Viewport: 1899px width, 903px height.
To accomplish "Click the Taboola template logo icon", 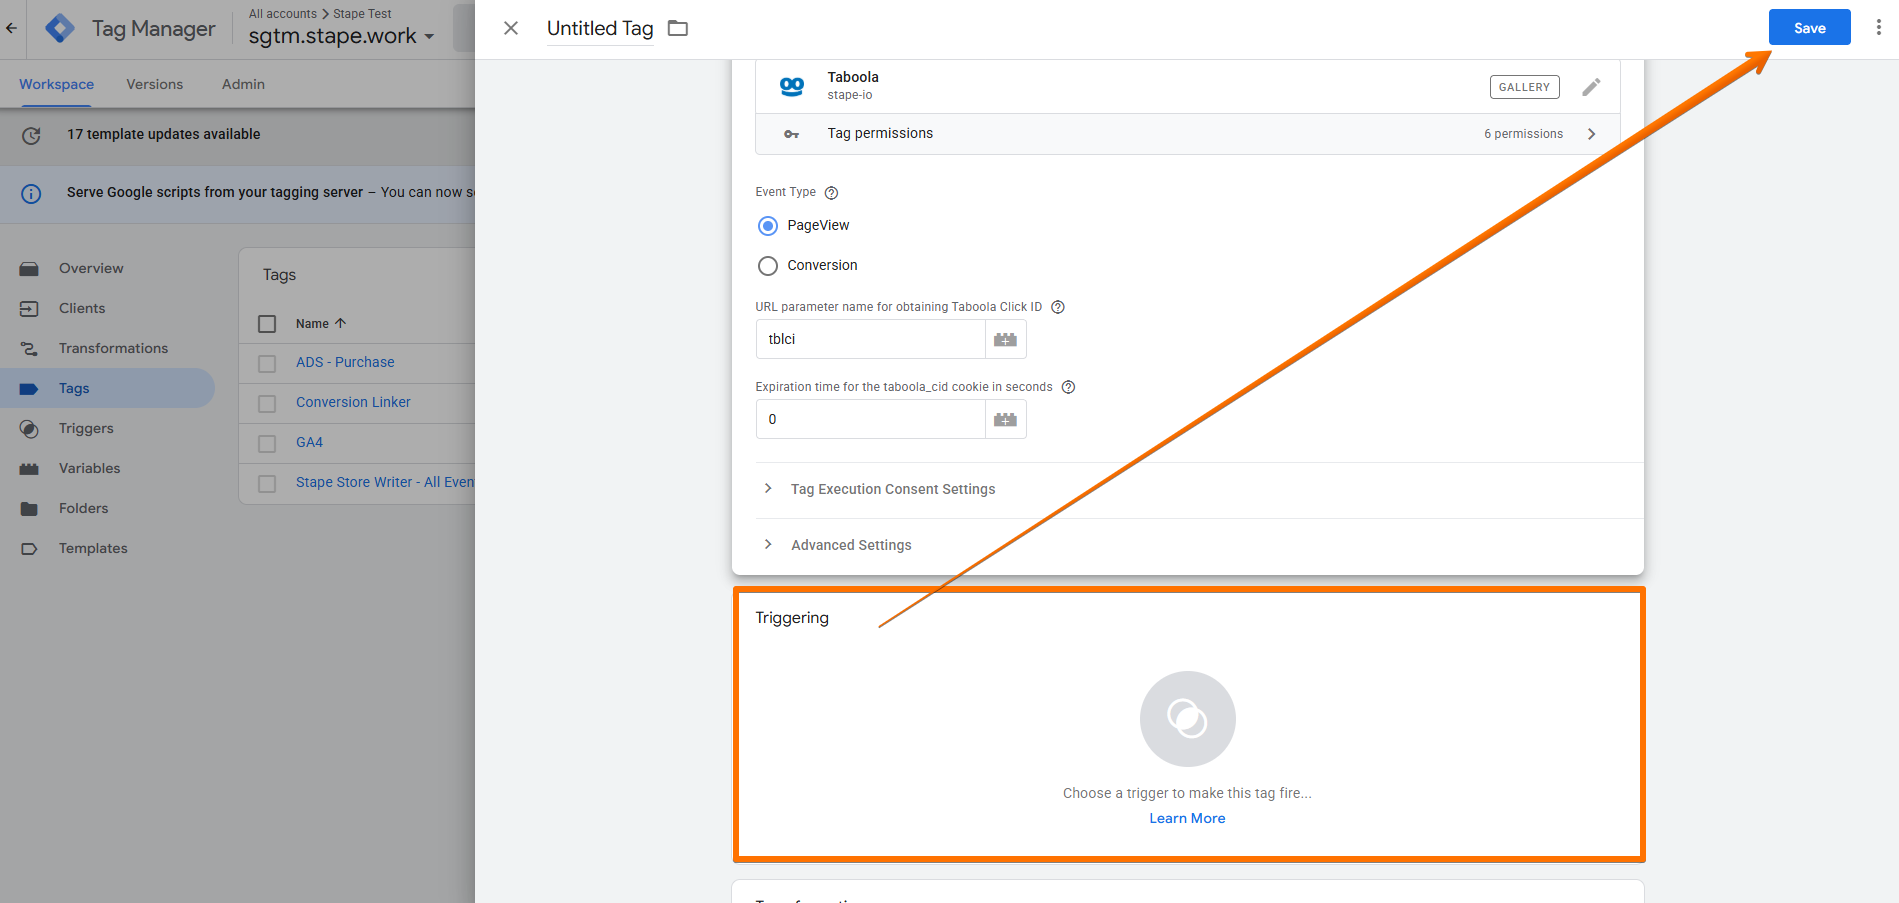I will point(792,86).
